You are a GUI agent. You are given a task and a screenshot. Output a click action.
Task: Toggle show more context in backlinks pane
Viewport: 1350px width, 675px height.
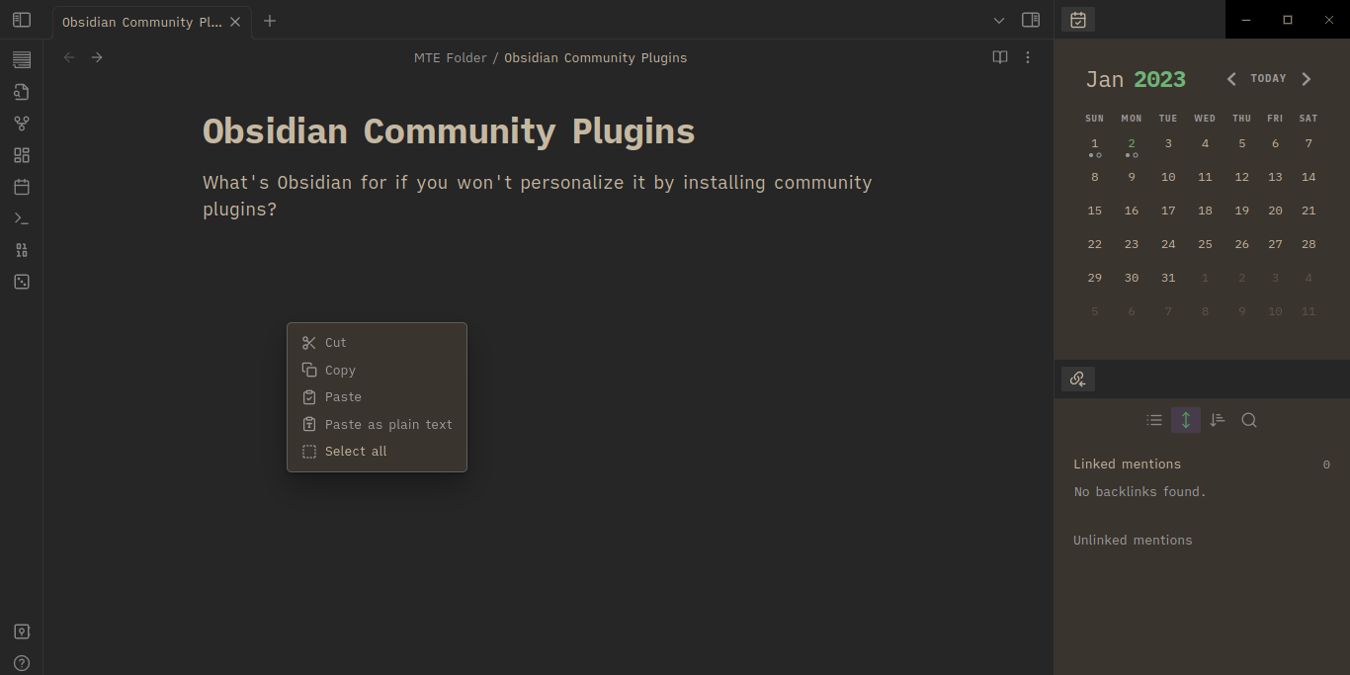click(1186, 420)
